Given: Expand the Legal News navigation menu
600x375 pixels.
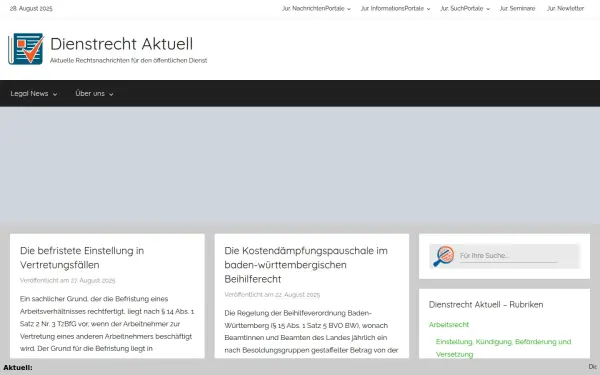Looking at the screenshot, I should pyautogui.click(x=34, y=93).
